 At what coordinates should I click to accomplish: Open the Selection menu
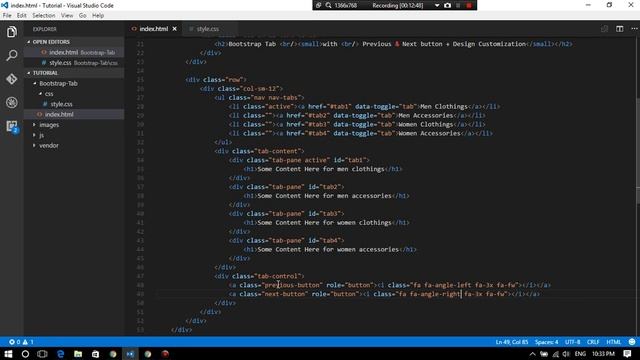tap(44, 16)
